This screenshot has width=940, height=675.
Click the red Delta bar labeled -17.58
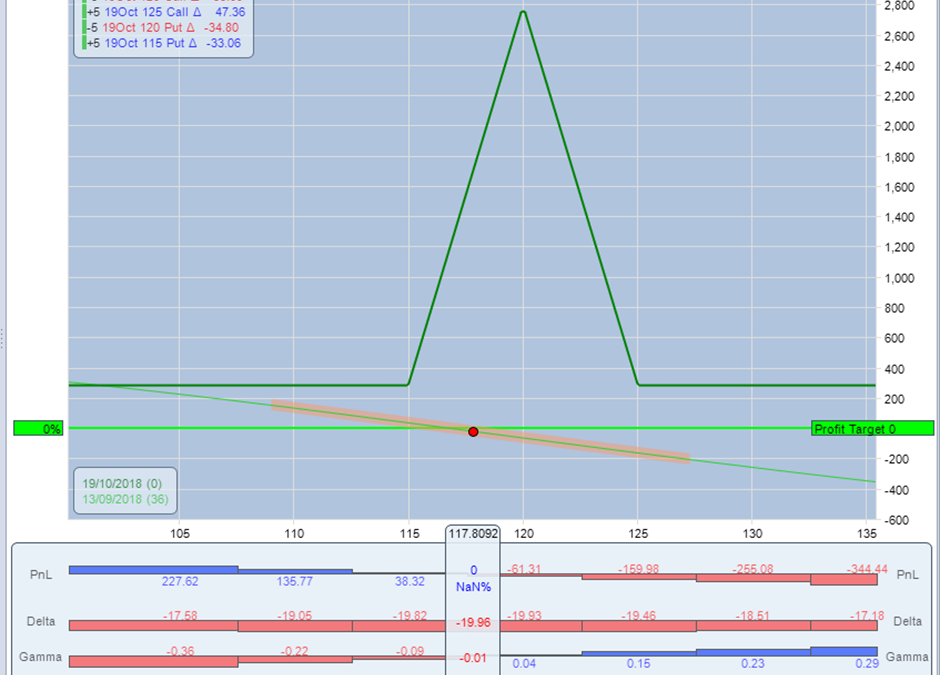(x=153, y=626)
